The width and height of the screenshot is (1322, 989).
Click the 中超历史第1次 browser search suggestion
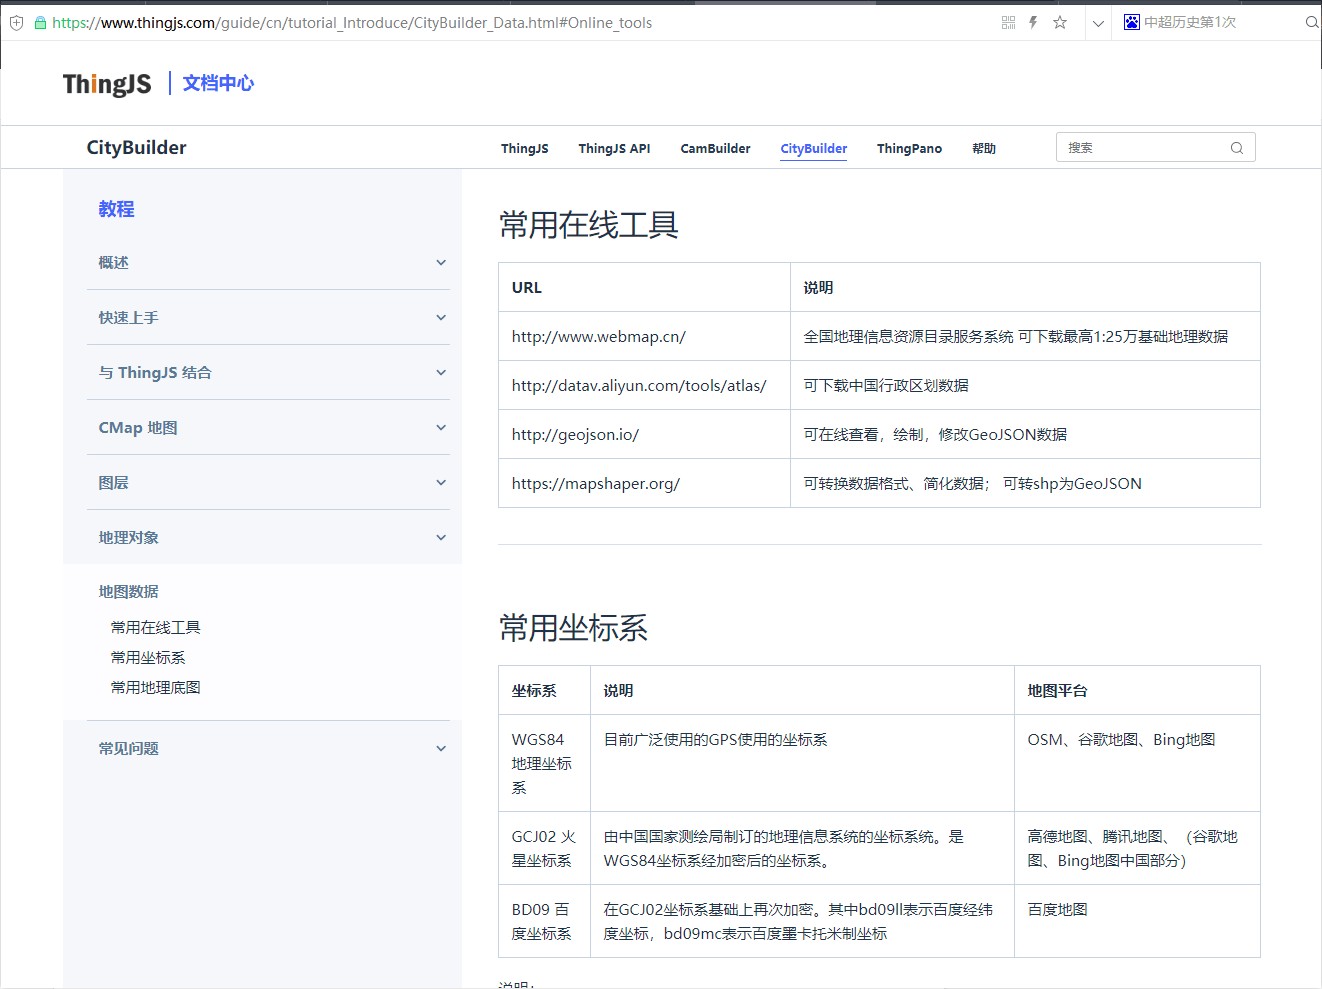(x=1190, y=22)
